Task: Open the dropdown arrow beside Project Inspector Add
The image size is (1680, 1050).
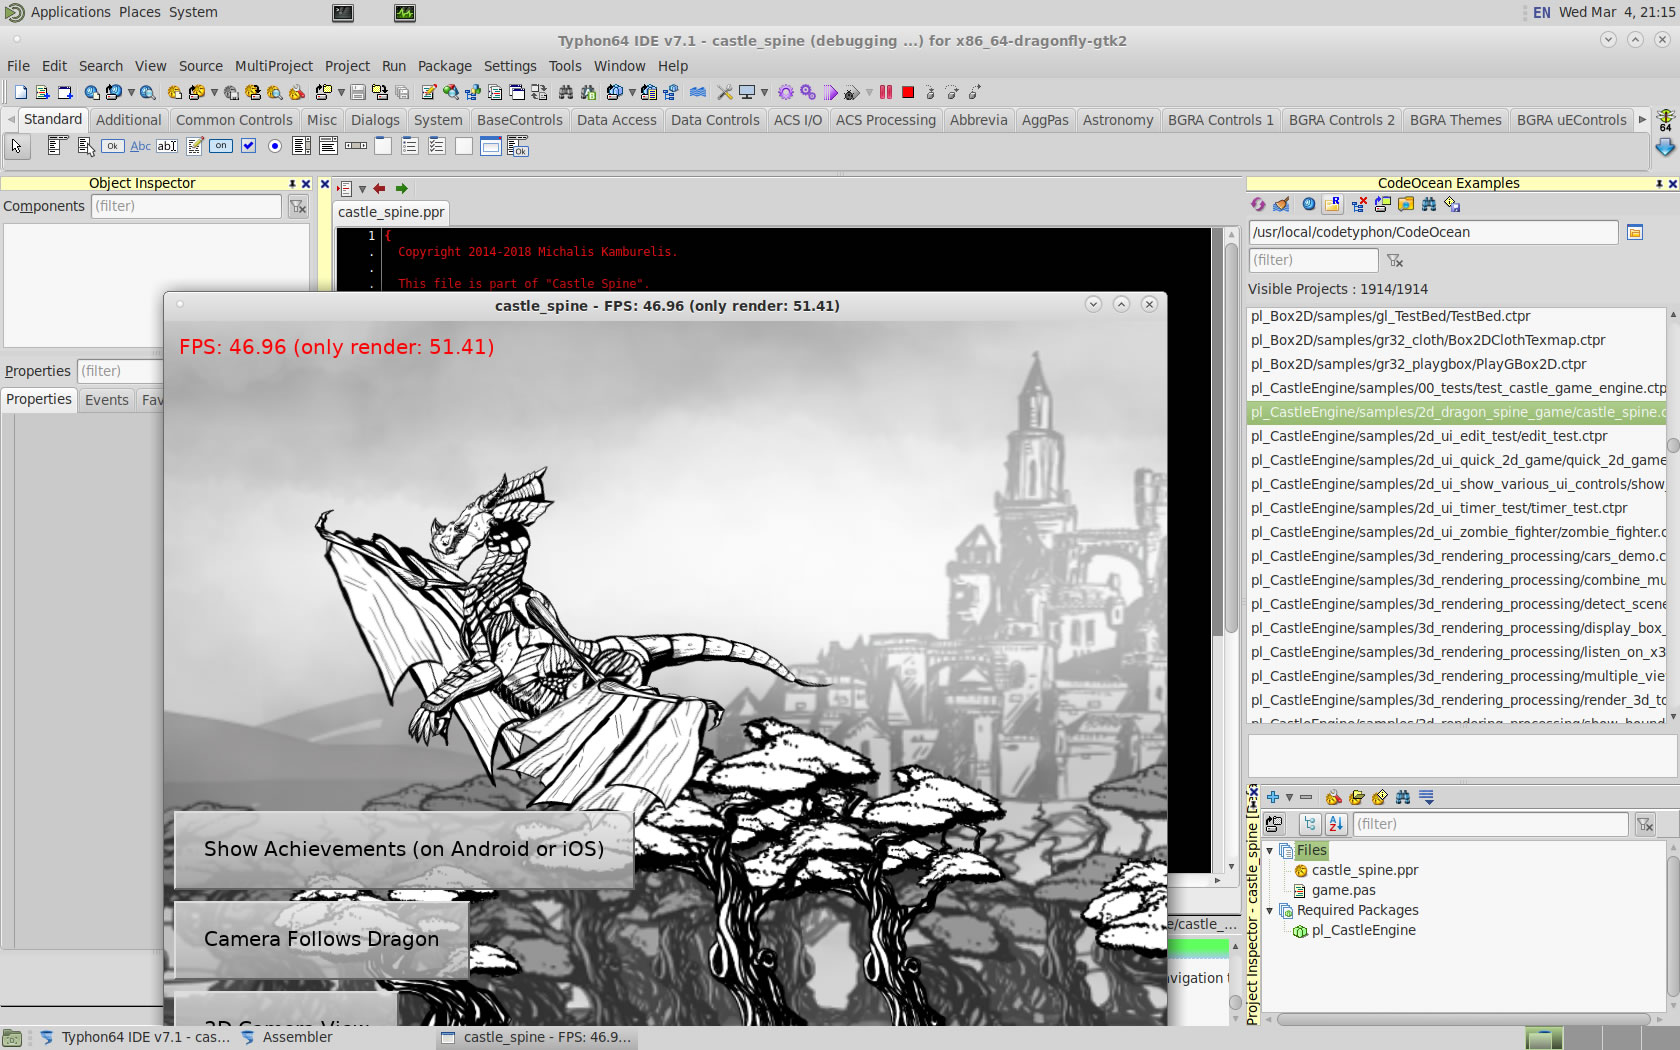Action: click(x=1289, y=797)
